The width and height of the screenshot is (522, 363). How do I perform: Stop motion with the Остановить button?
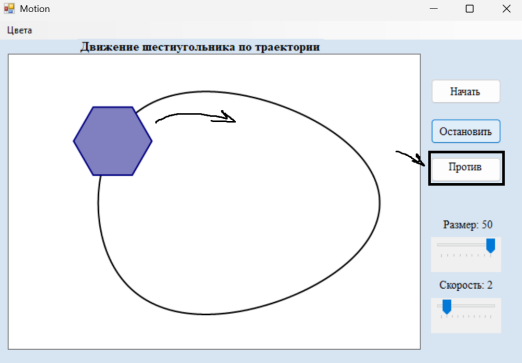tap(466, 131)
